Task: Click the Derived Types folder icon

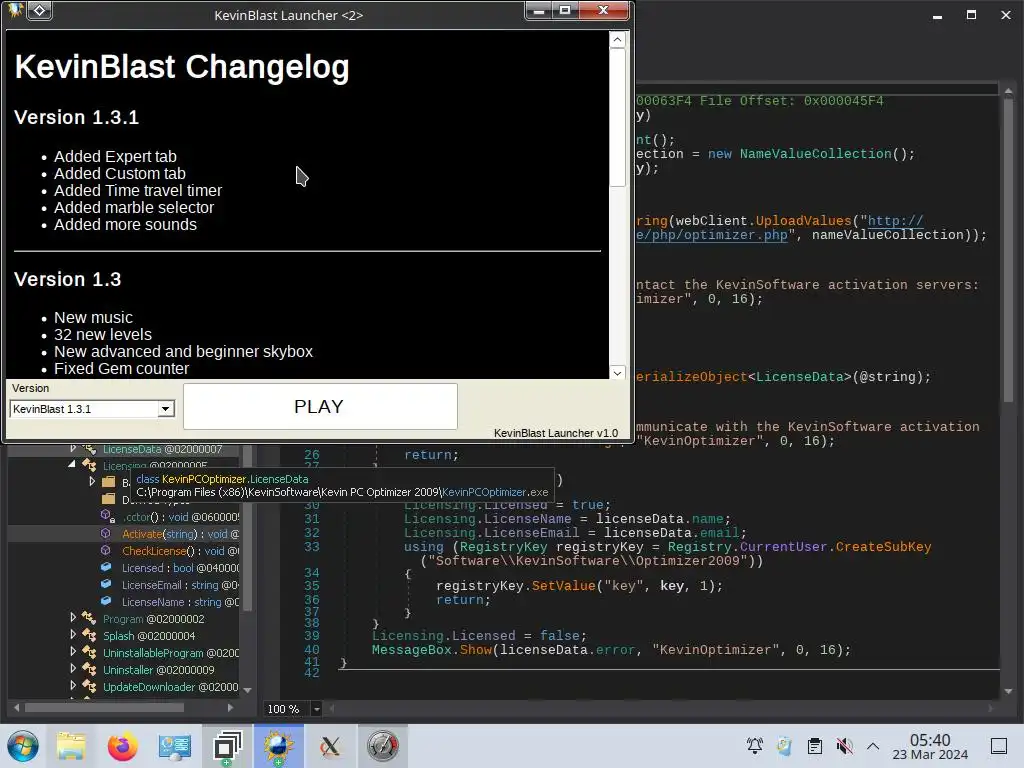Action: [x=109, y=499]
